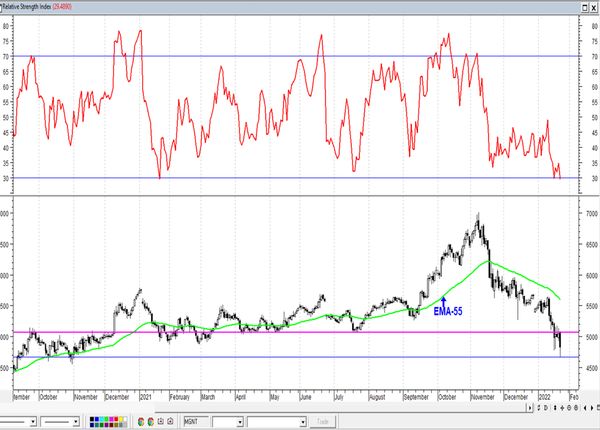Select the EMA-55 text label on chart
Image resolution: width=600 pixels, height=430 pixels.
445,312
